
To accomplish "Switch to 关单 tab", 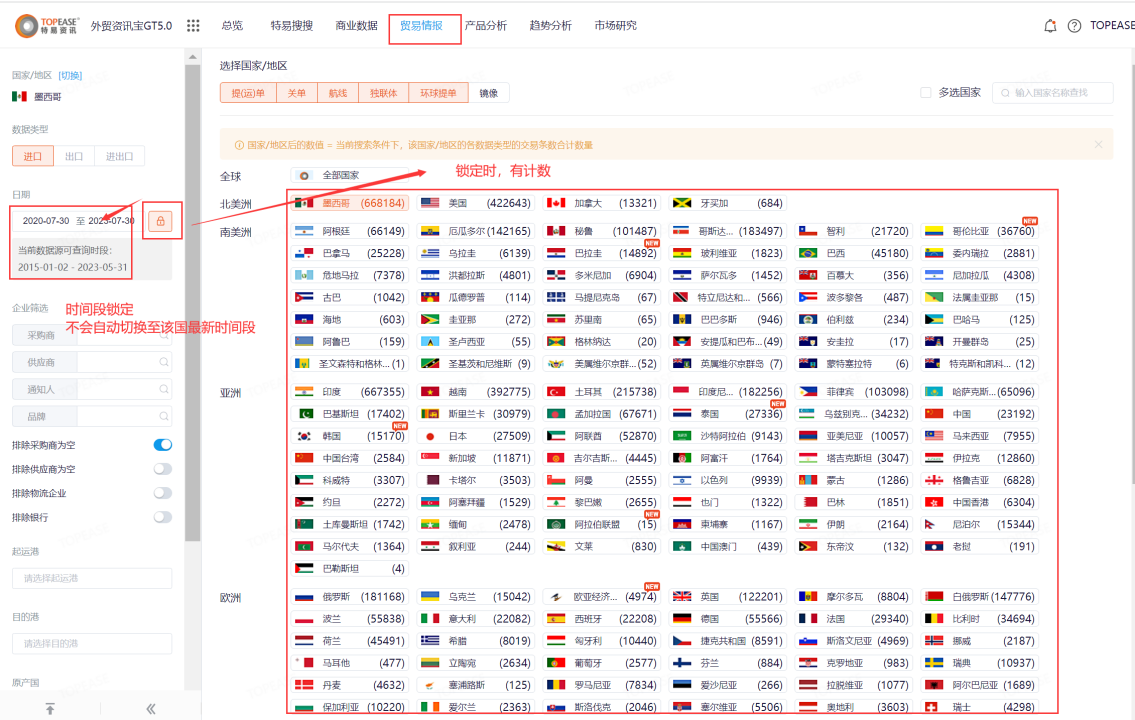I will 297,93.
